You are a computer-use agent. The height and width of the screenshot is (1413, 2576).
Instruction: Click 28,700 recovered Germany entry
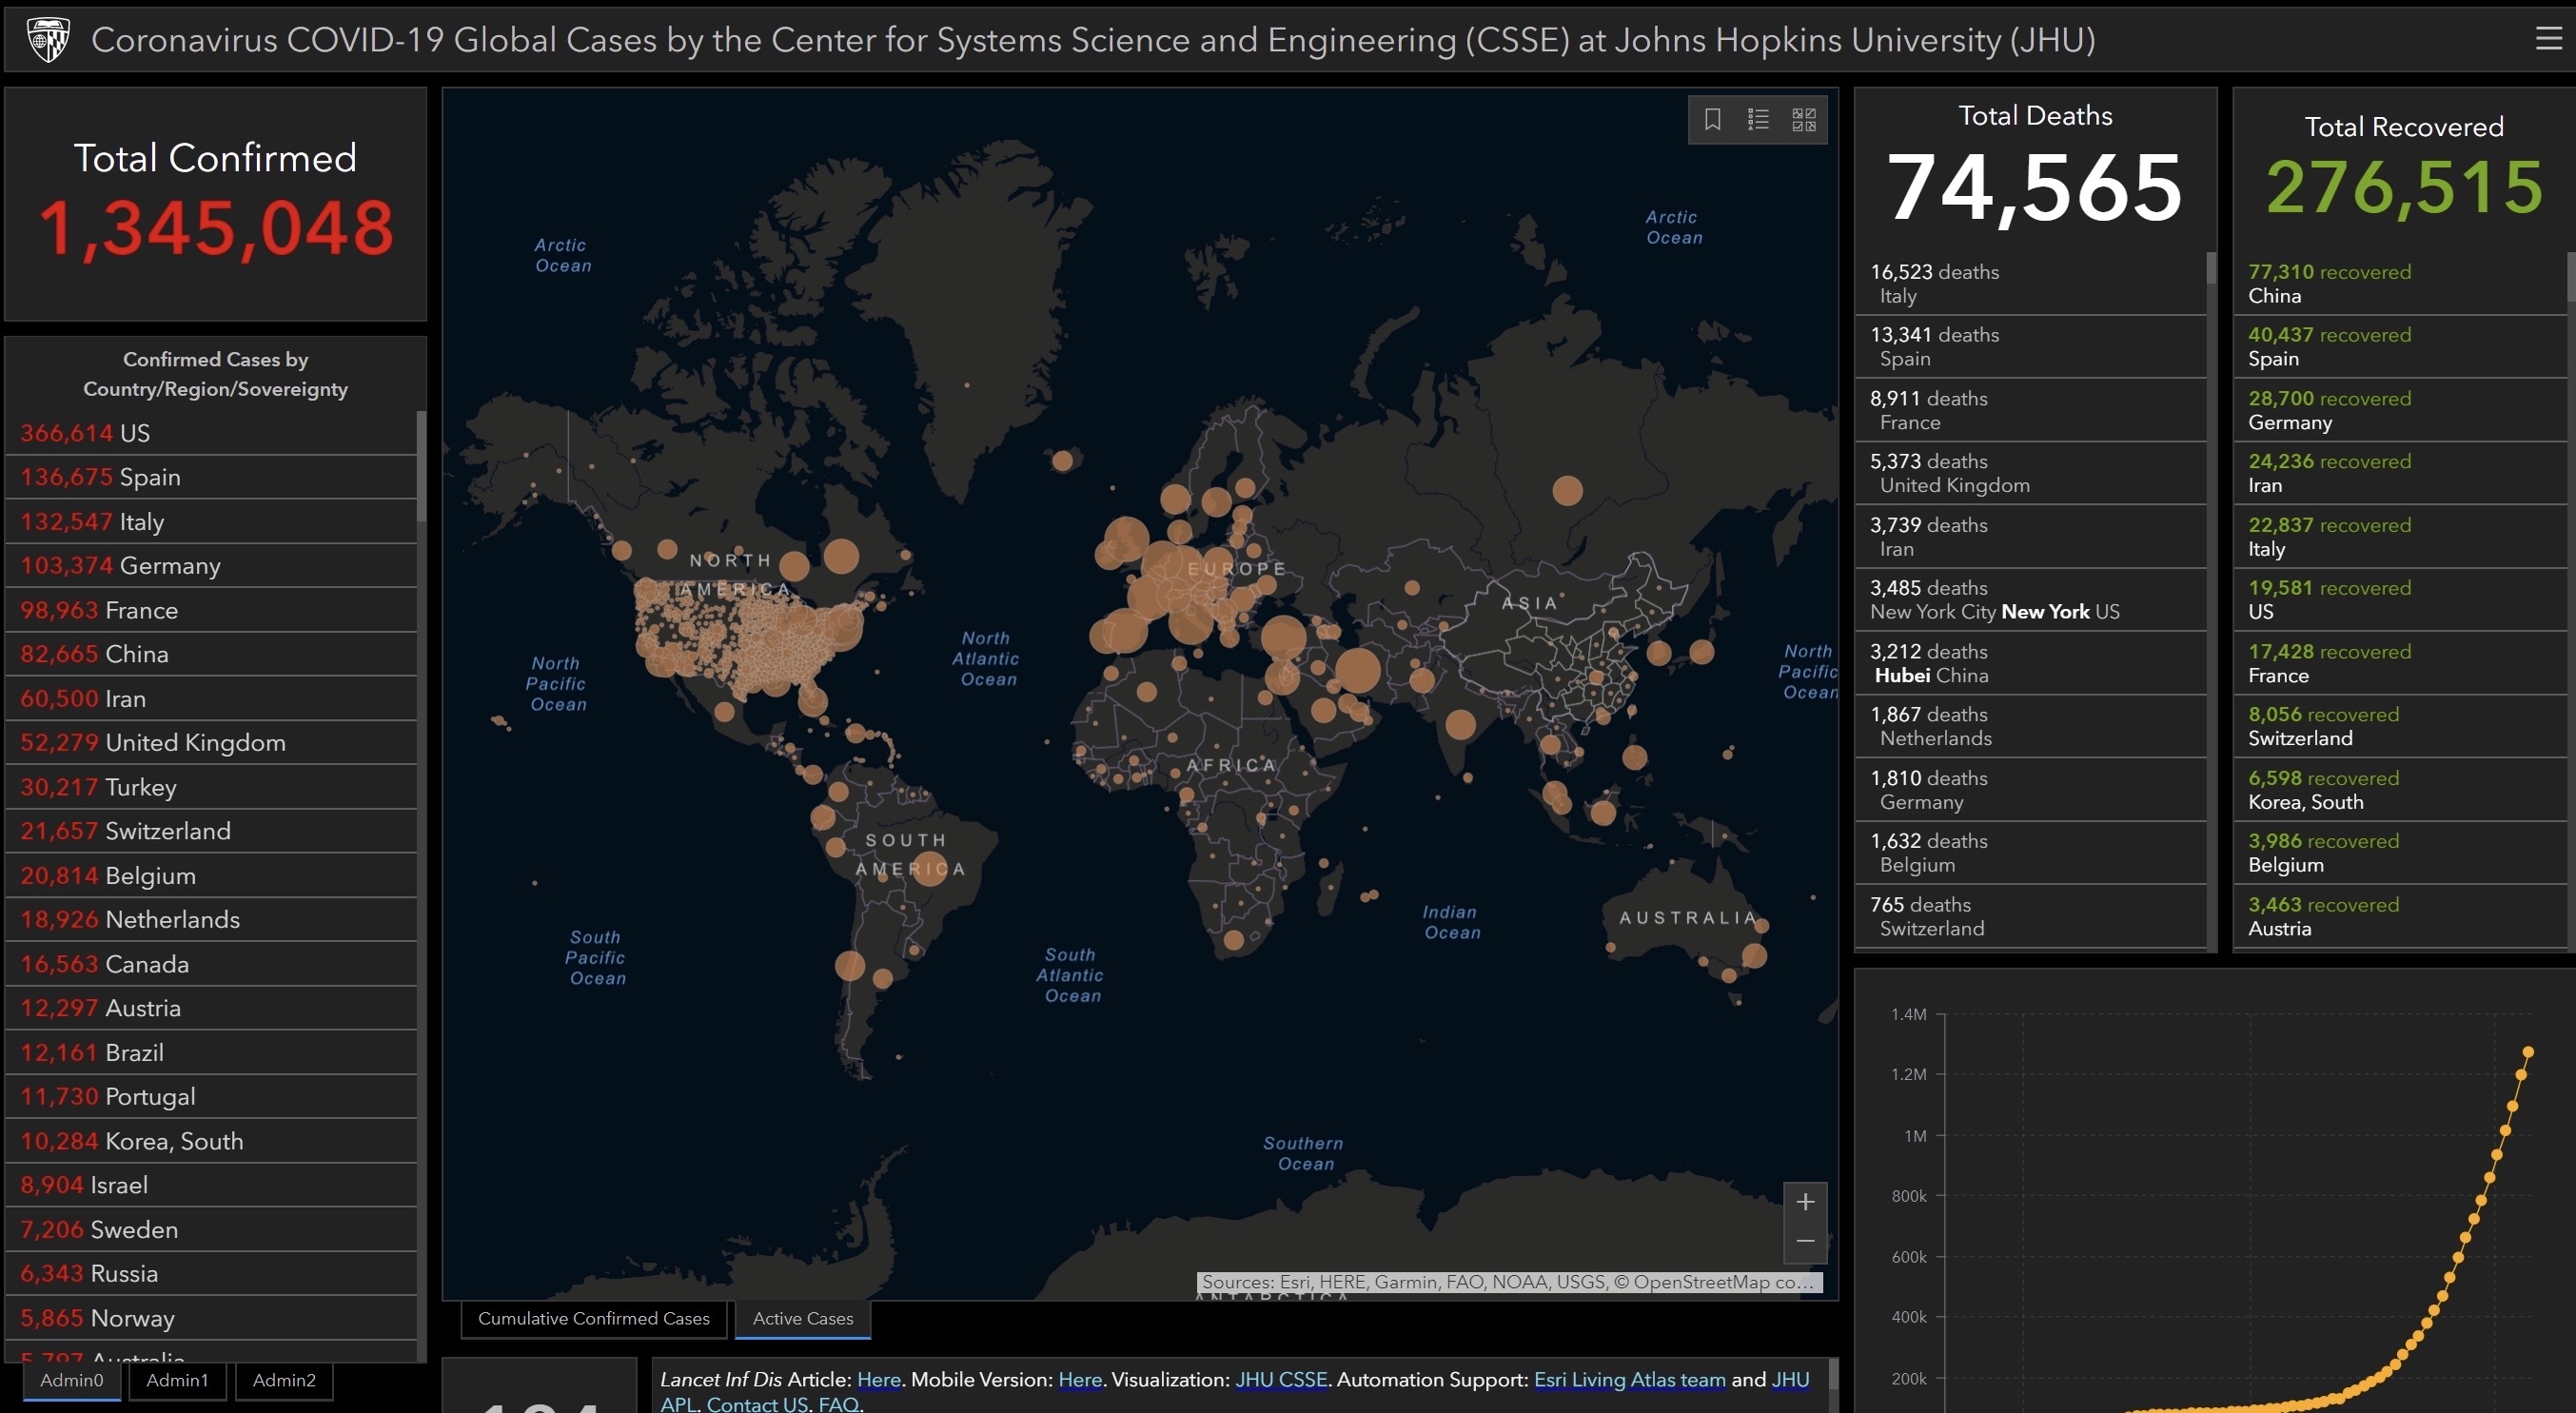tap(2400, 410)
